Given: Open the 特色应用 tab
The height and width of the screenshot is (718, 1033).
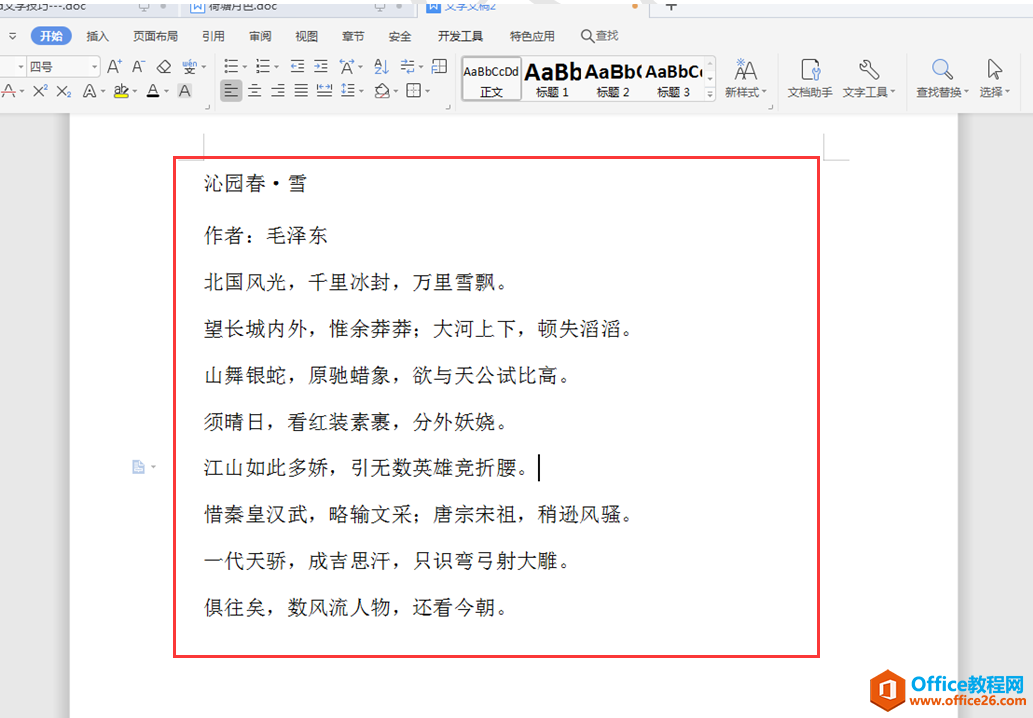Looking at the screenshot, I should coord(532,36).
